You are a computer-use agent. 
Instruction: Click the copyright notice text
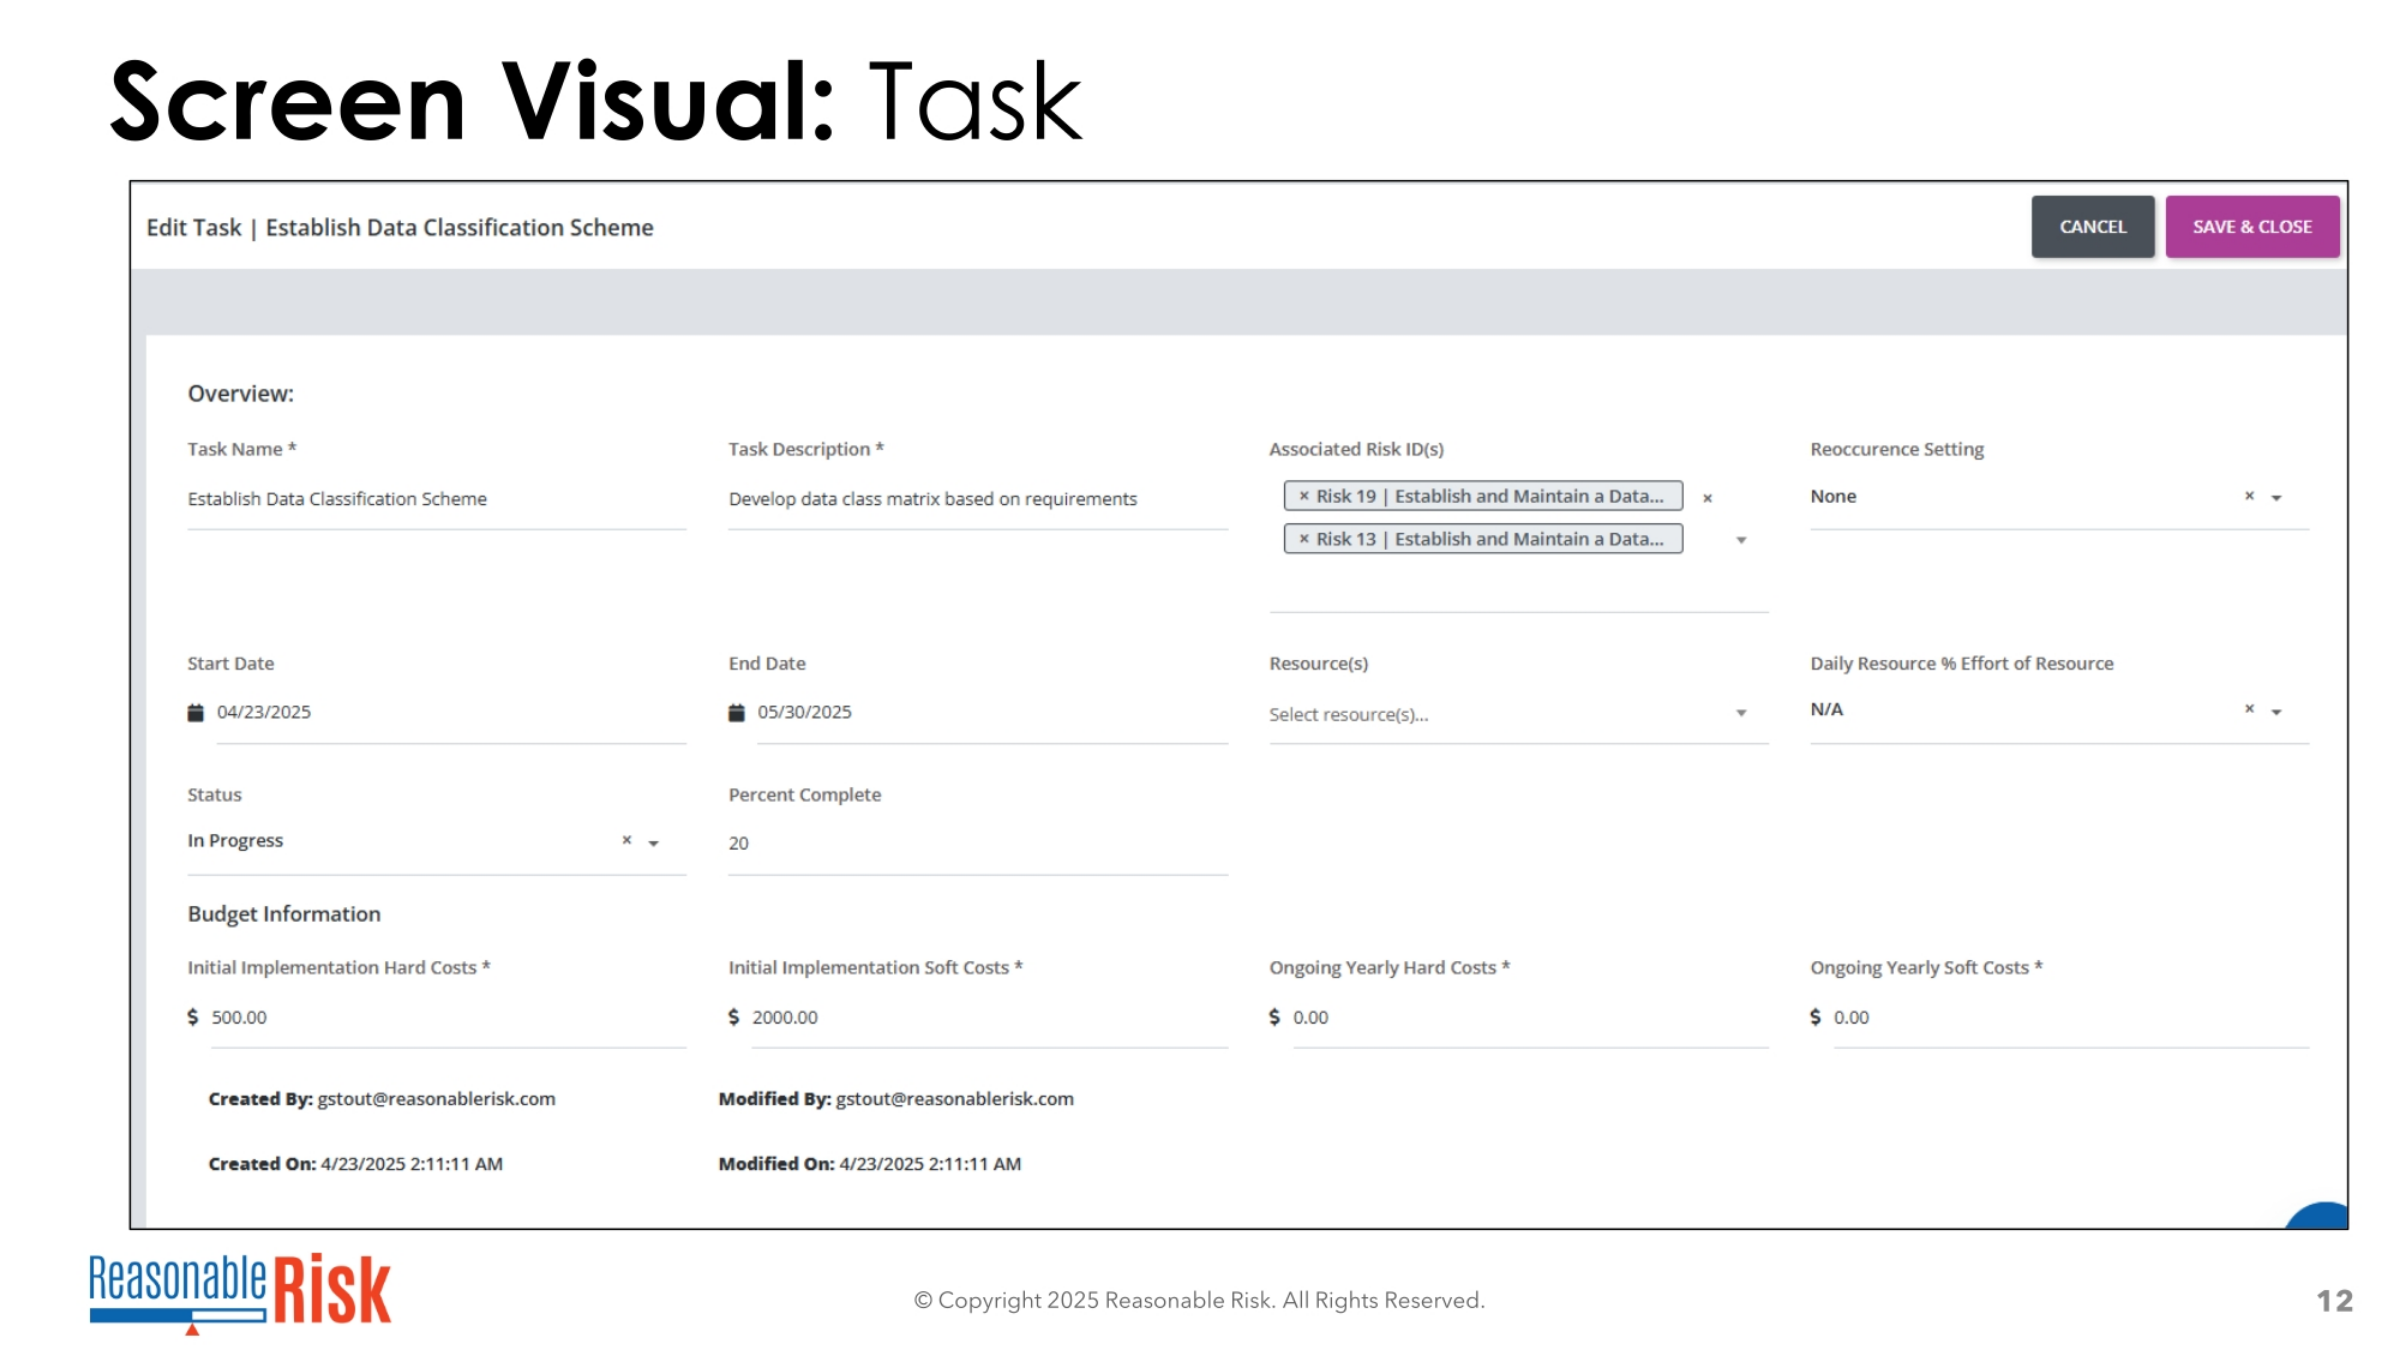1199,1300
